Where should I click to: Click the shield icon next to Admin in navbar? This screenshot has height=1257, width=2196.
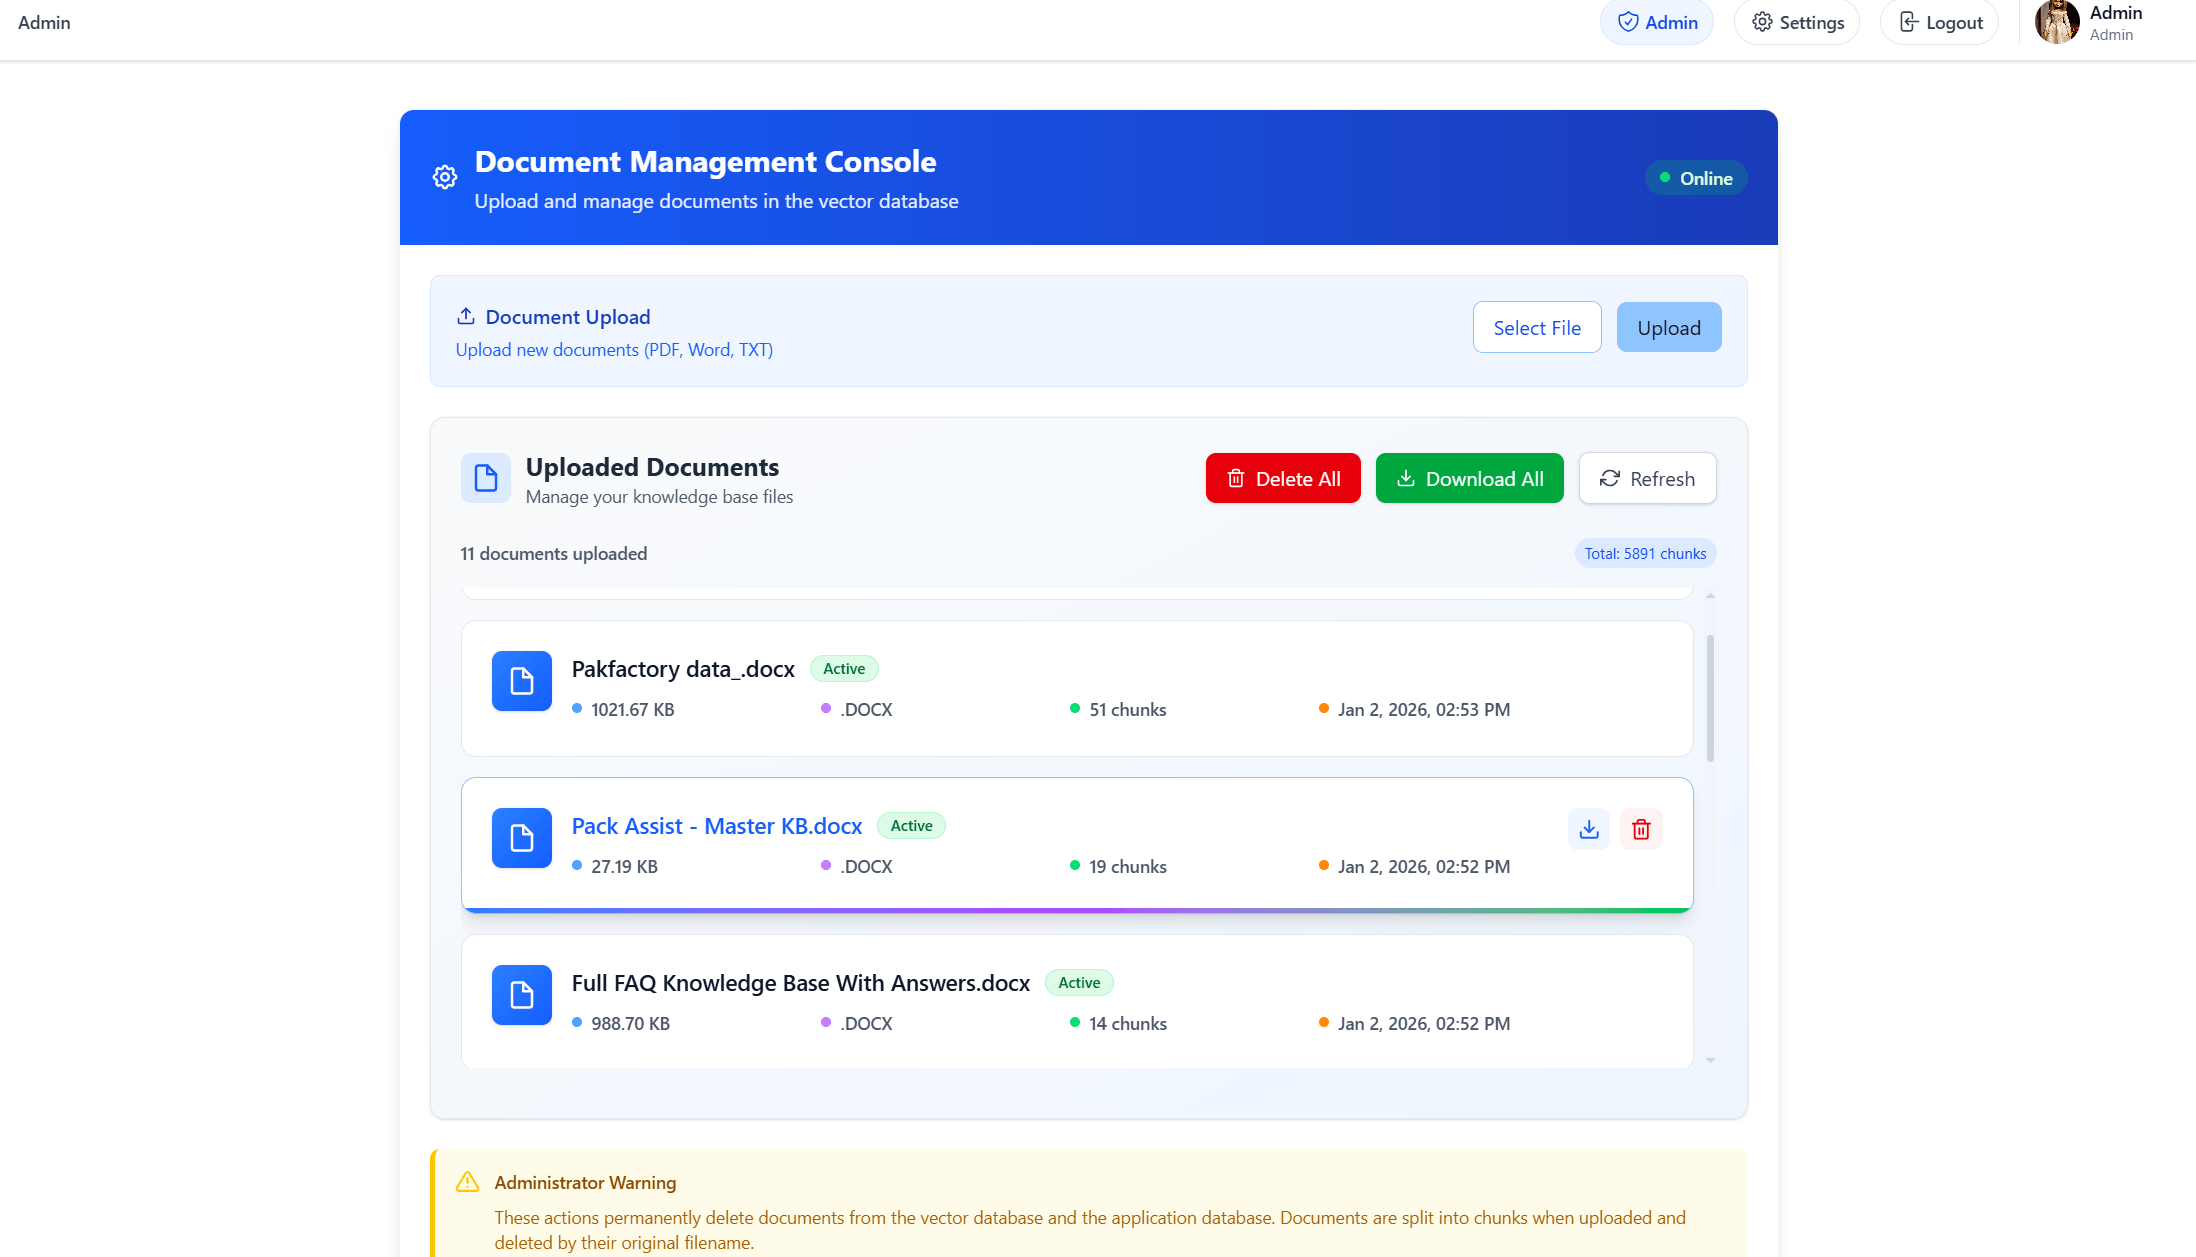pyautogui.click(x=1628, y=21)
